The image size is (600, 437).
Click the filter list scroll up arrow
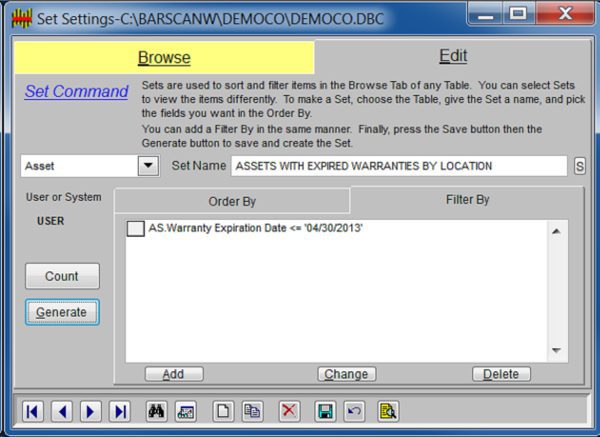[x=556, y=231]
